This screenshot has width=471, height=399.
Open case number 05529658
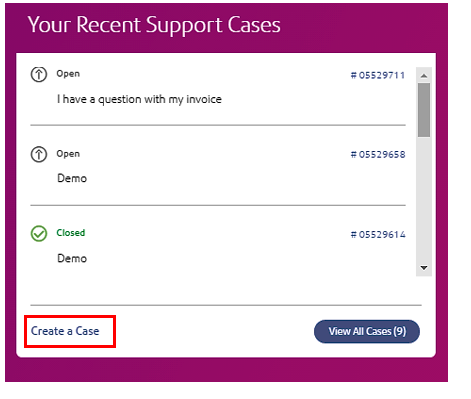[378, 155]
